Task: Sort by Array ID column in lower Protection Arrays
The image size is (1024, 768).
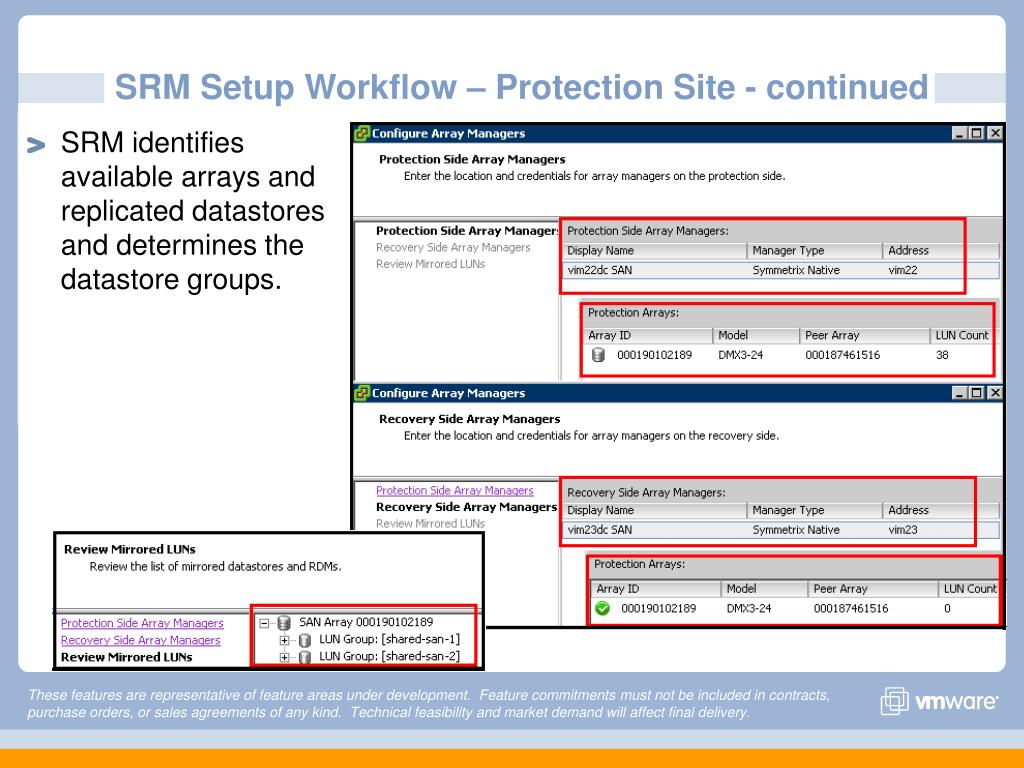Action: pyautogui.click(x=656, y=589)
